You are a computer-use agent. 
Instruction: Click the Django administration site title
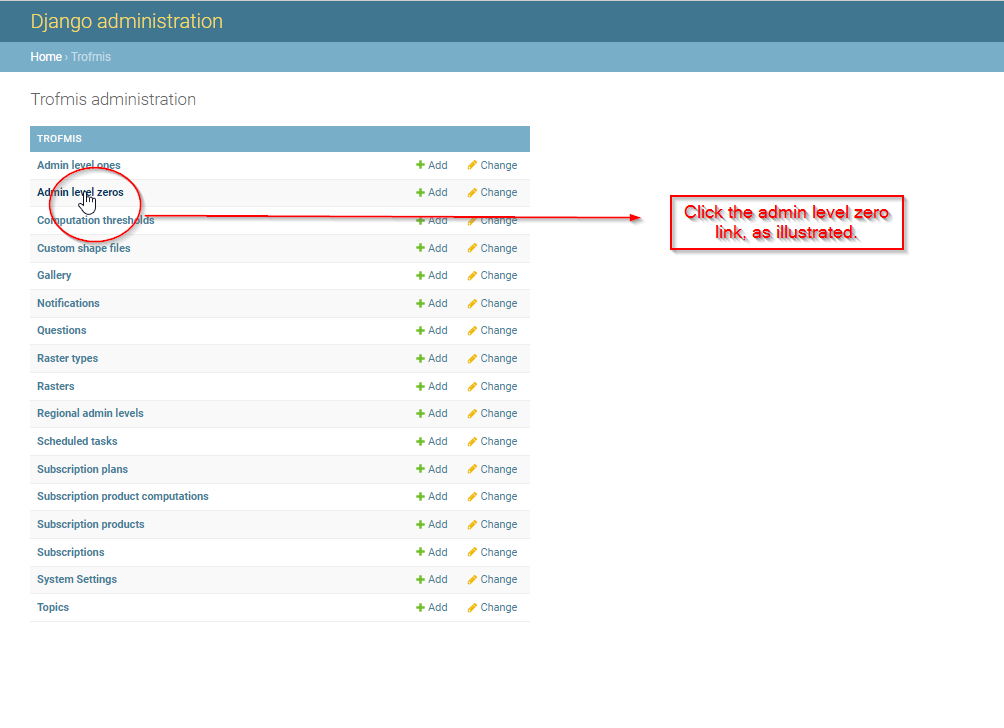click(127, 21)
